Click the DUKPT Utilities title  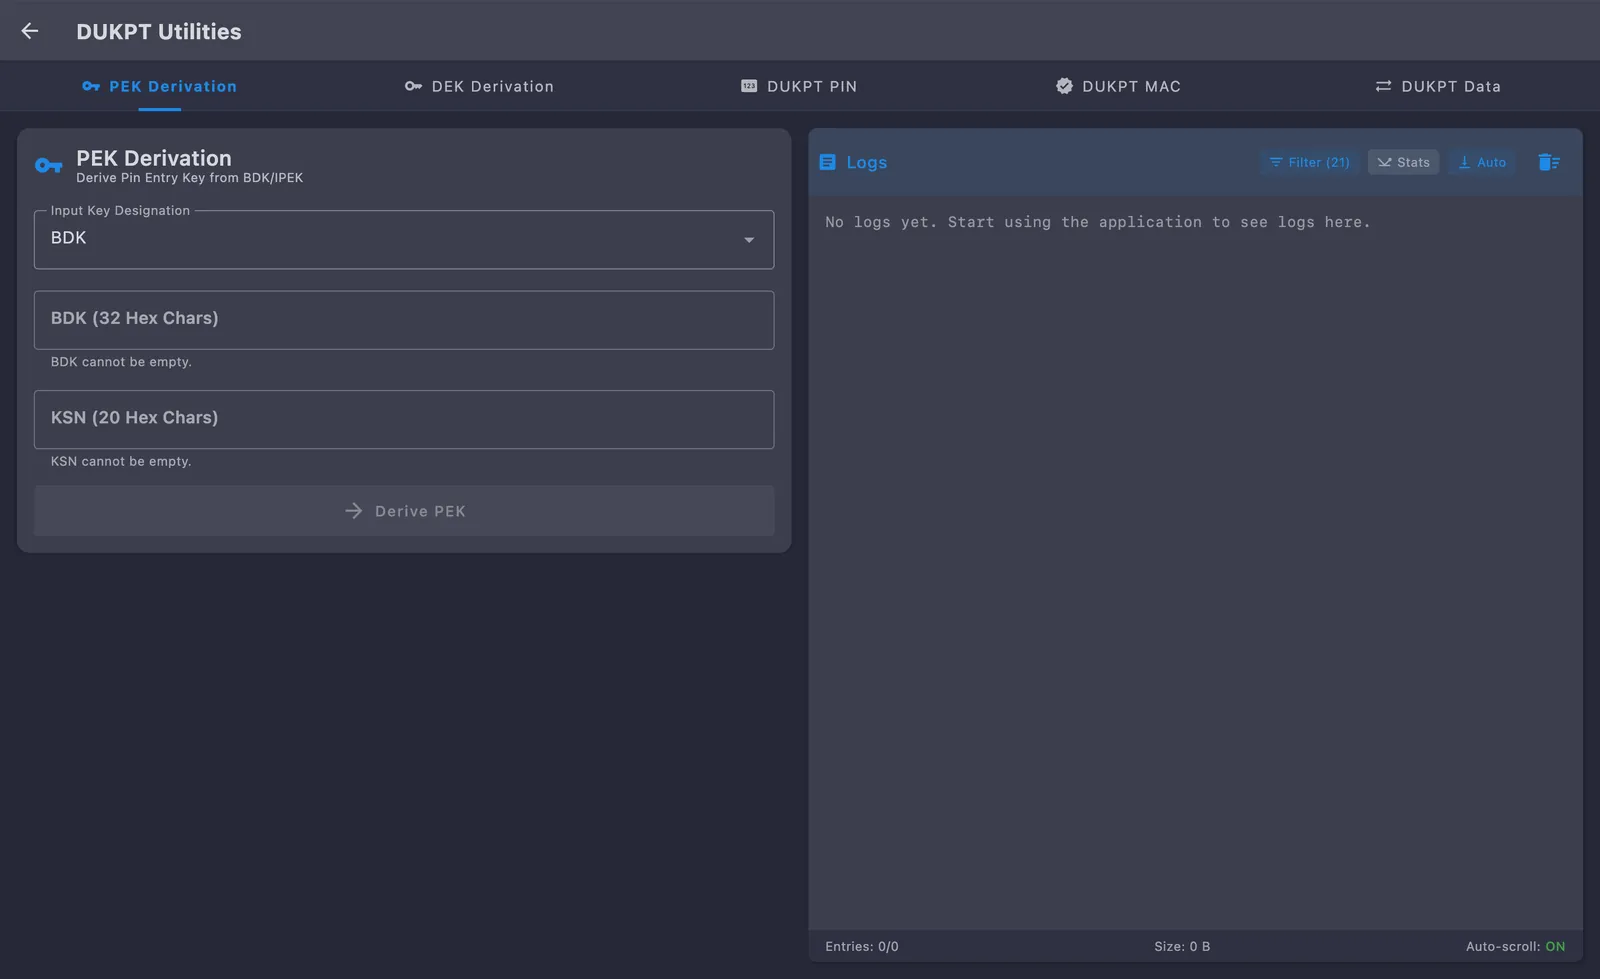coord(159,31)
